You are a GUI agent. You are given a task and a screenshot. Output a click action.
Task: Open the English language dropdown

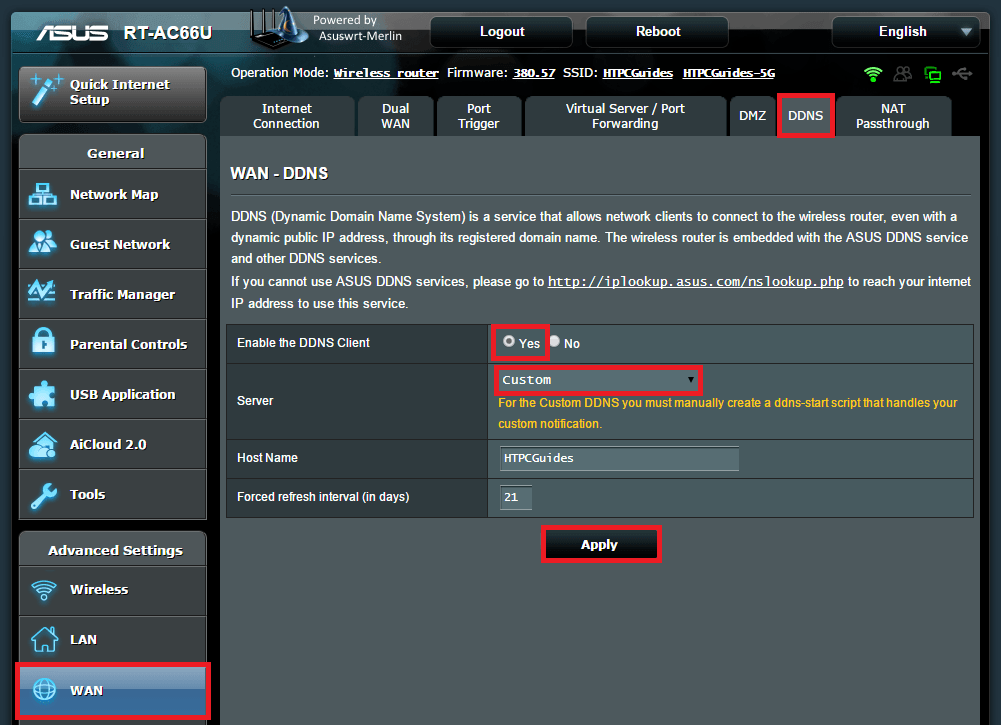point(905,32)
